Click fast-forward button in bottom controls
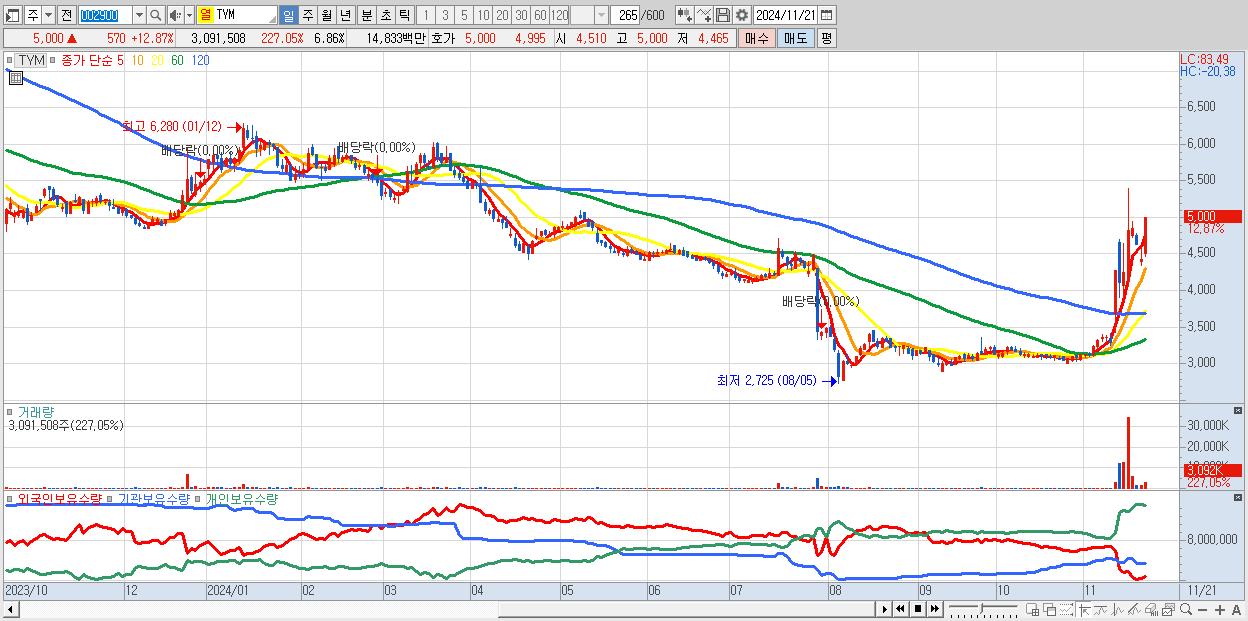Viewport: 1248px width, 621px height. pos(934,609)
